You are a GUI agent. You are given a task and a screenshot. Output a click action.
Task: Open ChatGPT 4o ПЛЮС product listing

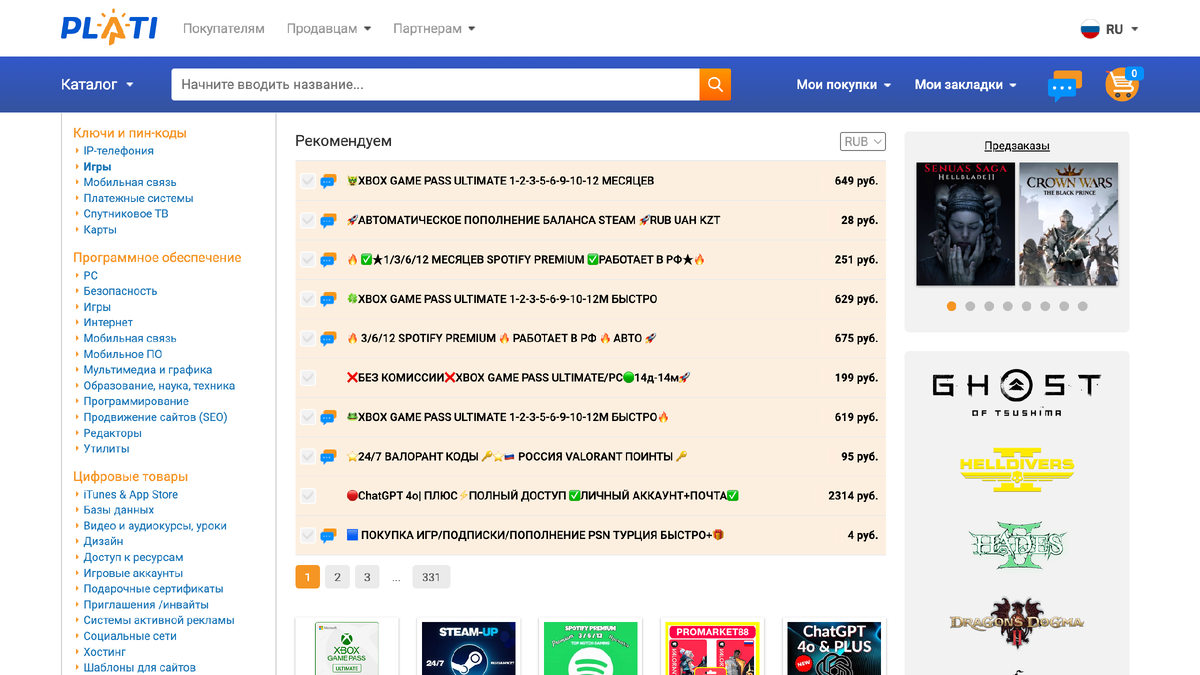point(542,496)
